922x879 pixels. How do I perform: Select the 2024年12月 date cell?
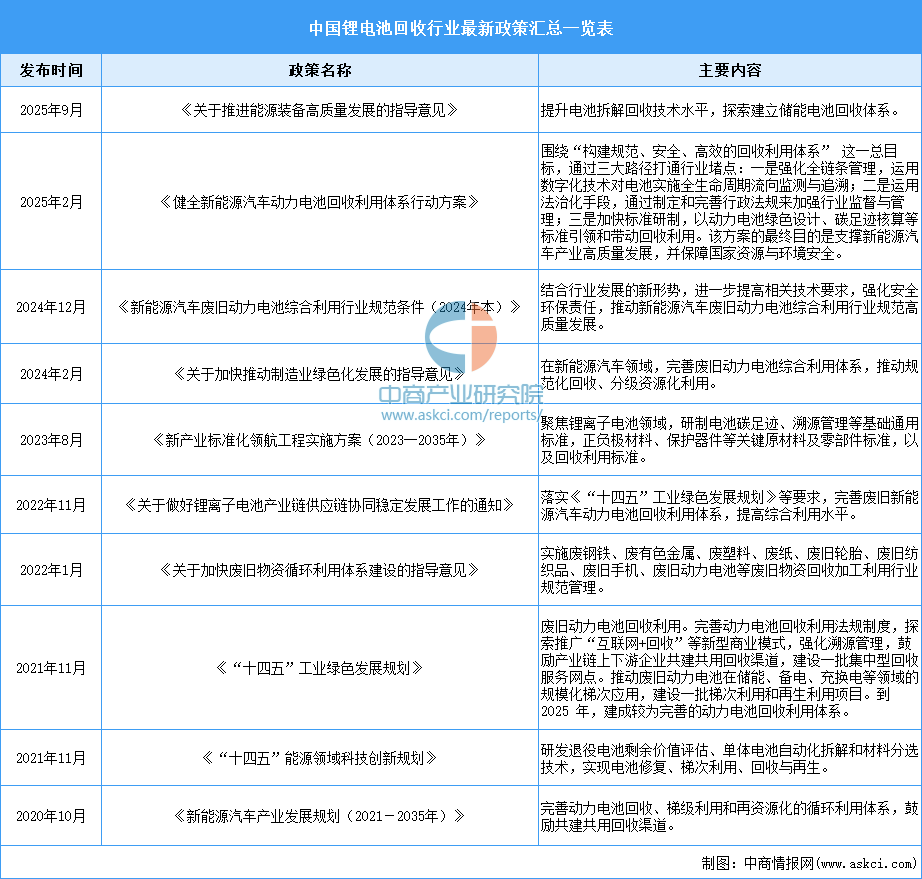click(52, 308)
